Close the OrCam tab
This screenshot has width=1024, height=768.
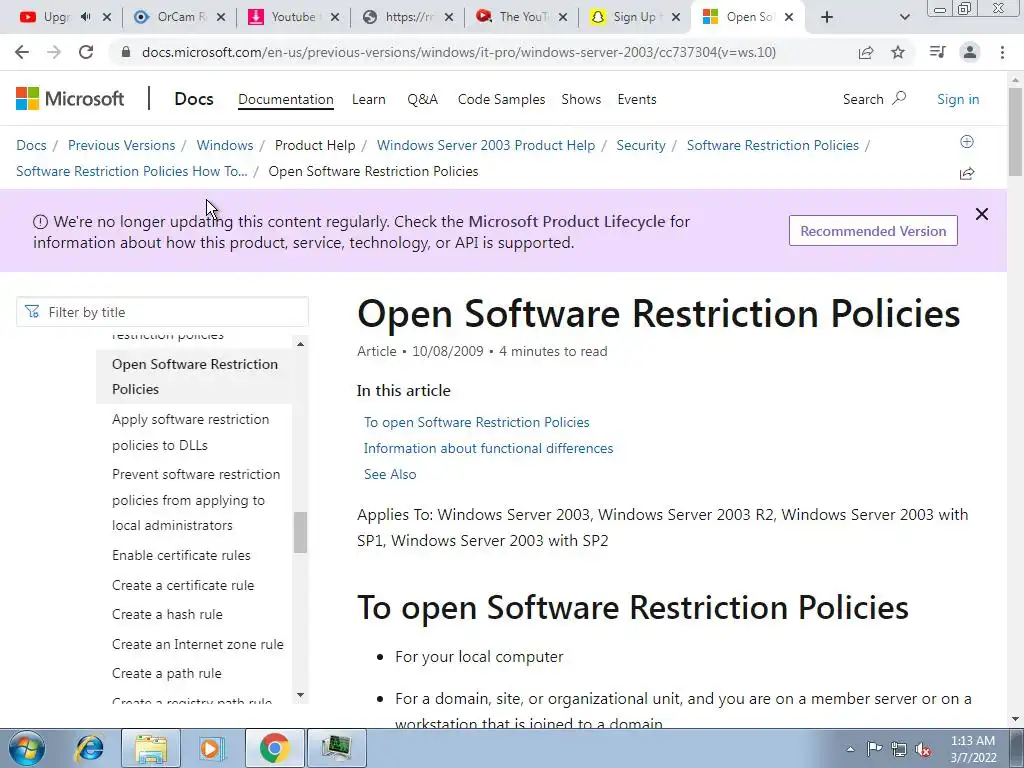point(221,17)
